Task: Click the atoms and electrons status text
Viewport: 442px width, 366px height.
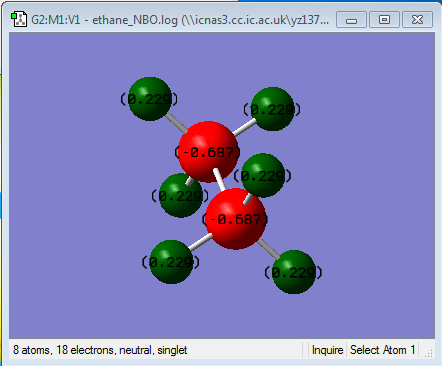Action: [x=100, y=350]
